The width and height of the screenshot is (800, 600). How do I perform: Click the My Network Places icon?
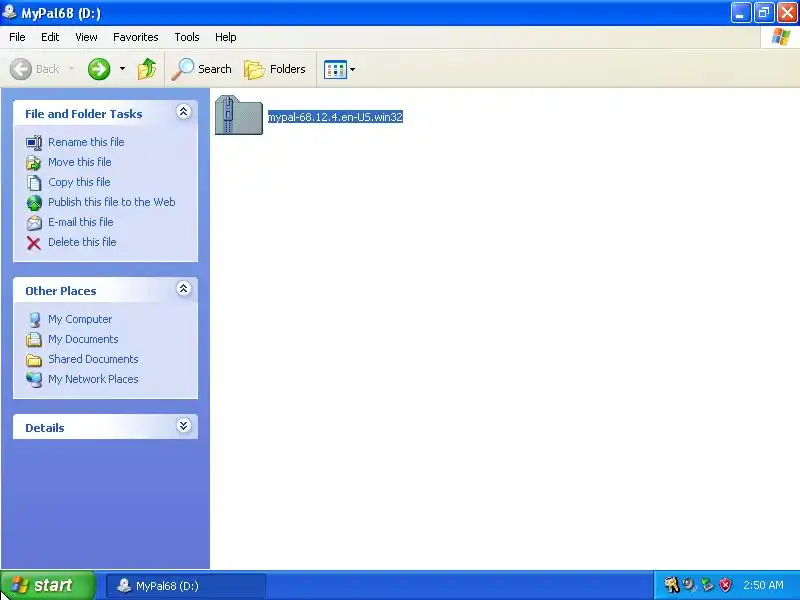[34, 380]
